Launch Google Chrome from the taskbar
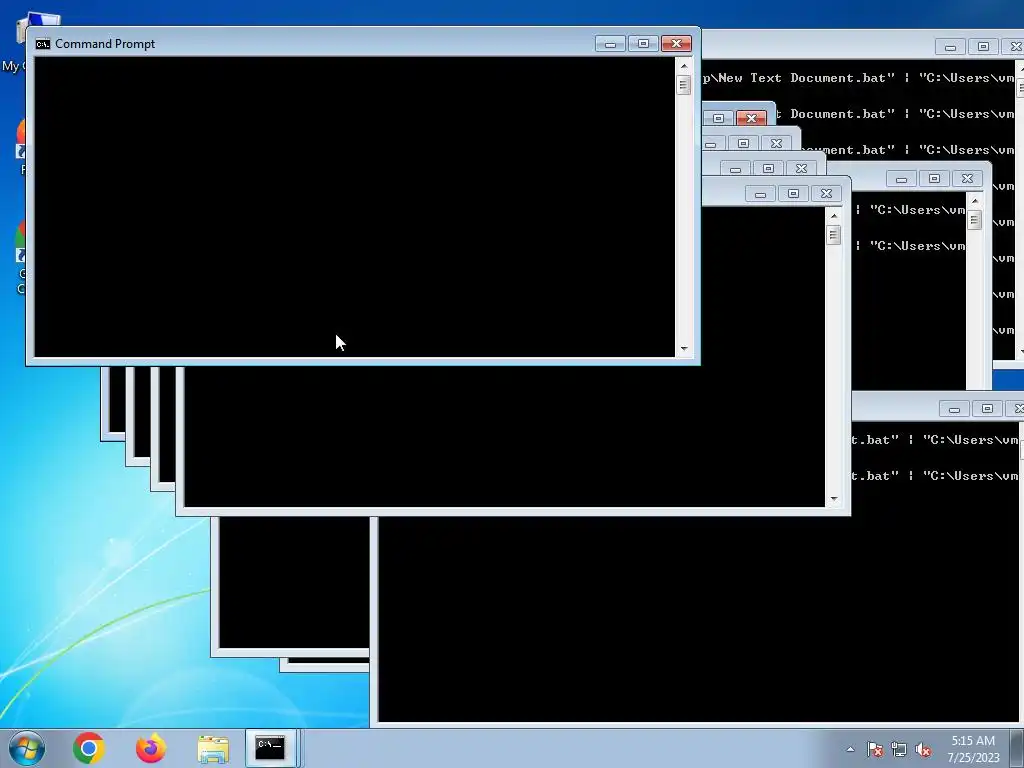The width and height of the screenshot is (1024, 768). 89,748
